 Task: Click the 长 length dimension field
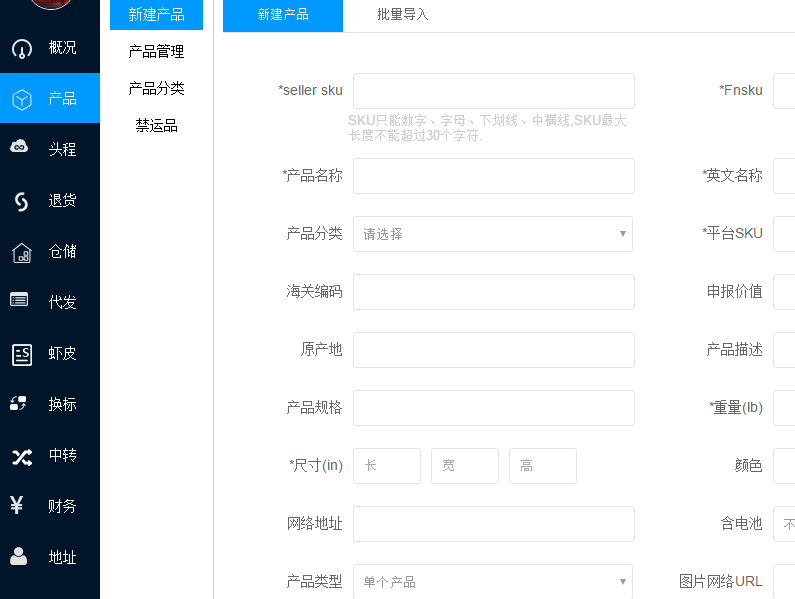point(387,466)
